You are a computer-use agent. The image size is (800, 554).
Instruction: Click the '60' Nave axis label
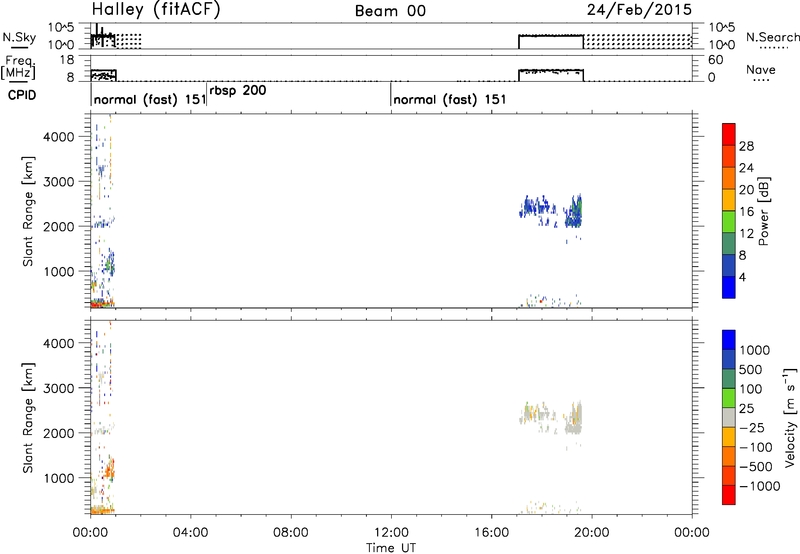[x=715, y=60]
